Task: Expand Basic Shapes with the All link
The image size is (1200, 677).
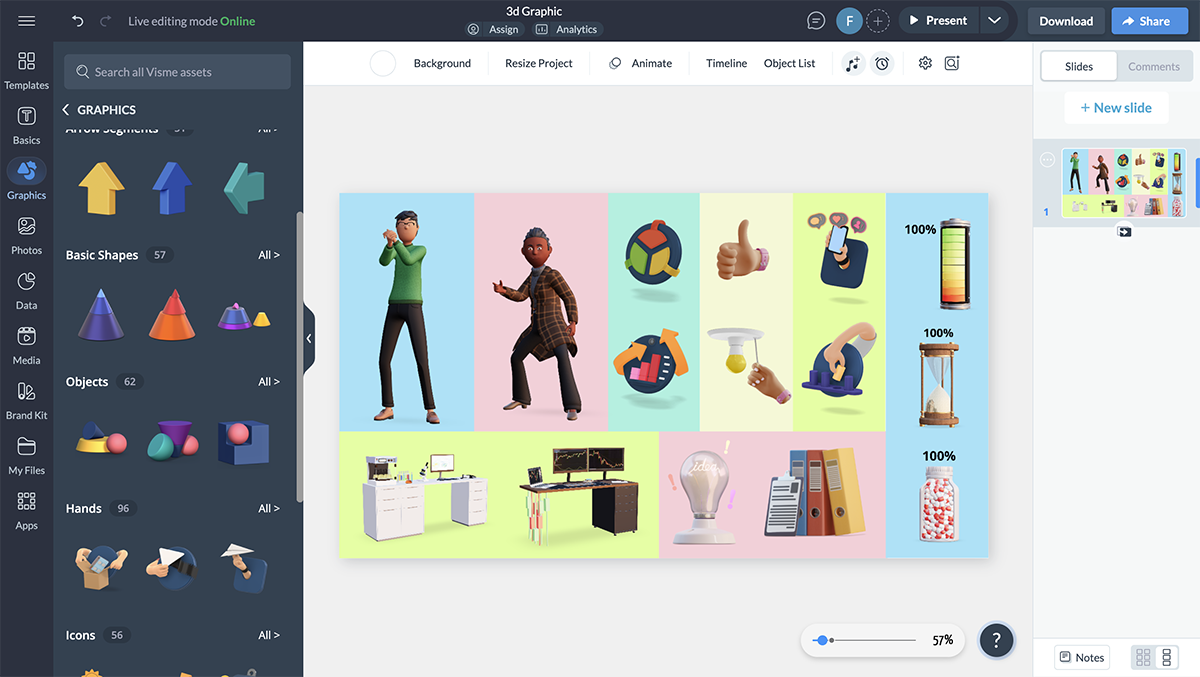Action: (x=268, y=254)
